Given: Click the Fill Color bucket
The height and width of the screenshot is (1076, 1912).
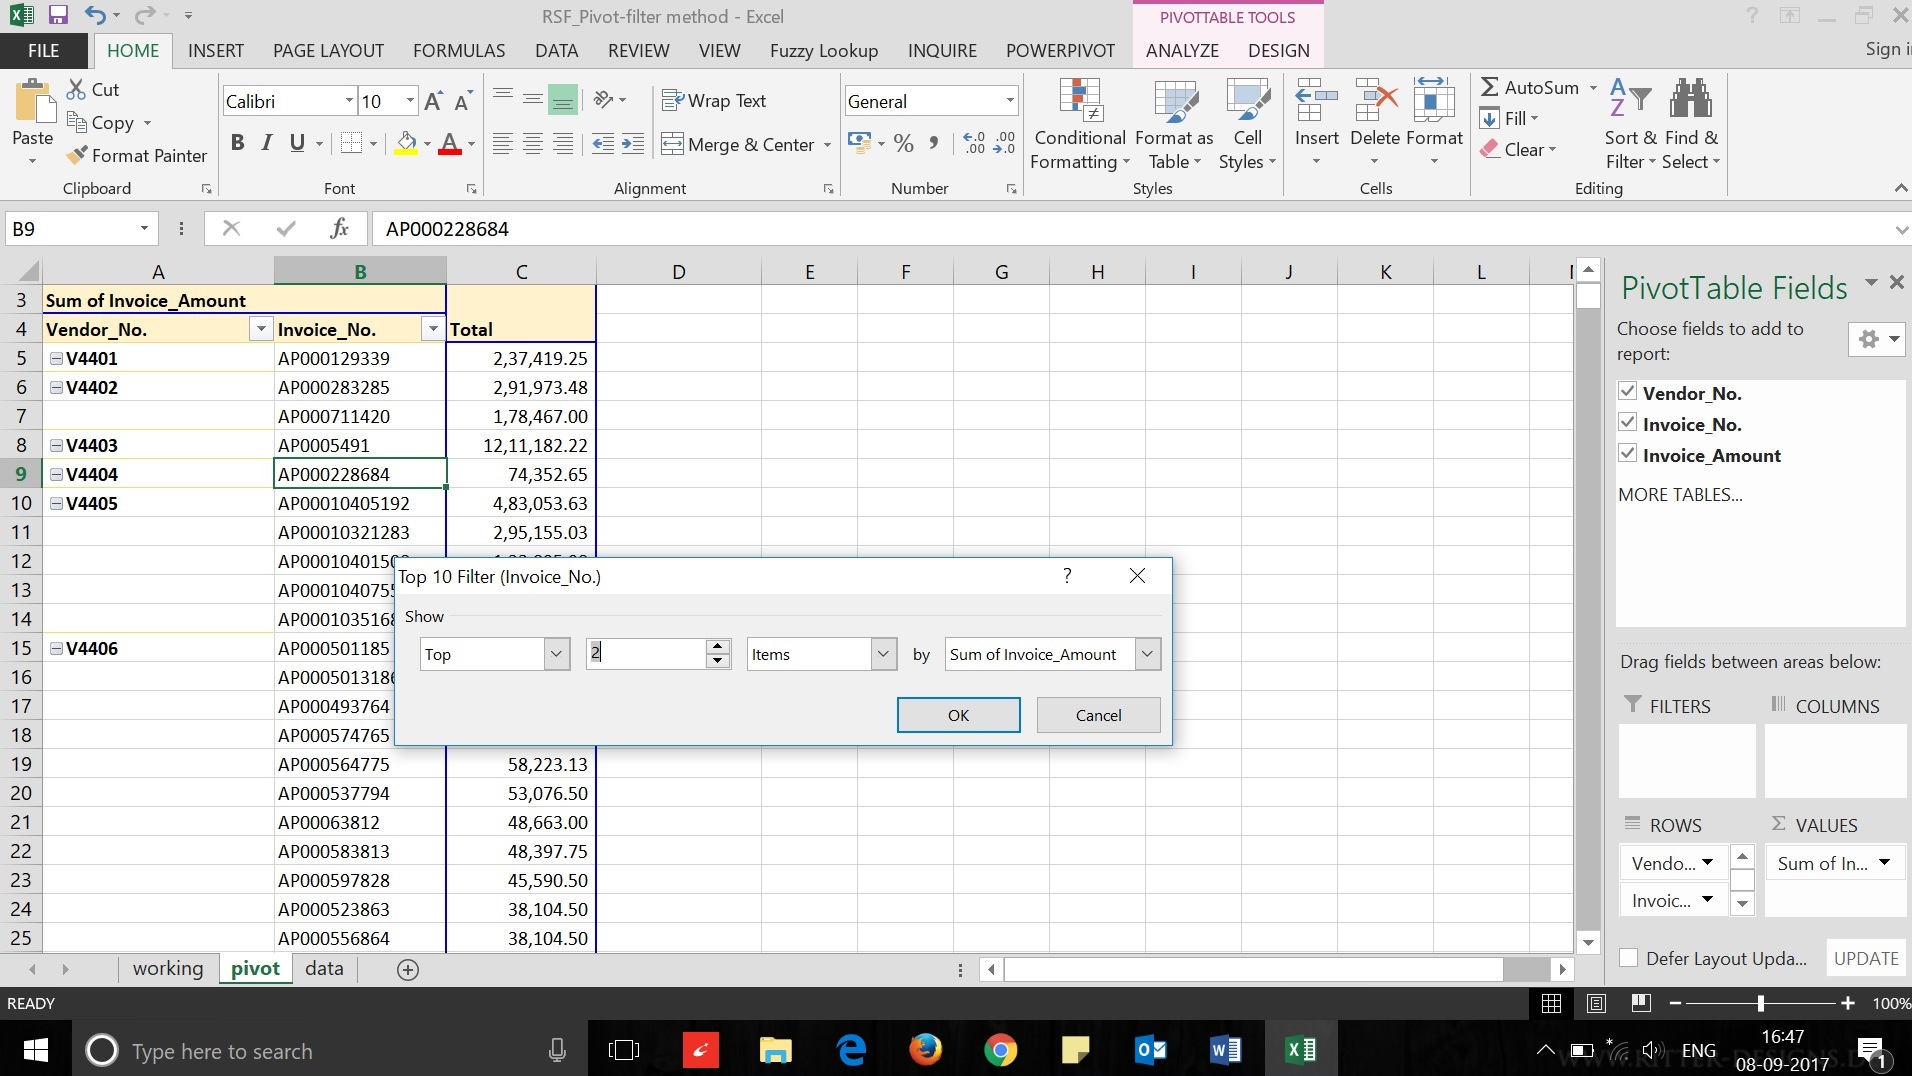Looking at the screenshot, I should tap(406, 143).
